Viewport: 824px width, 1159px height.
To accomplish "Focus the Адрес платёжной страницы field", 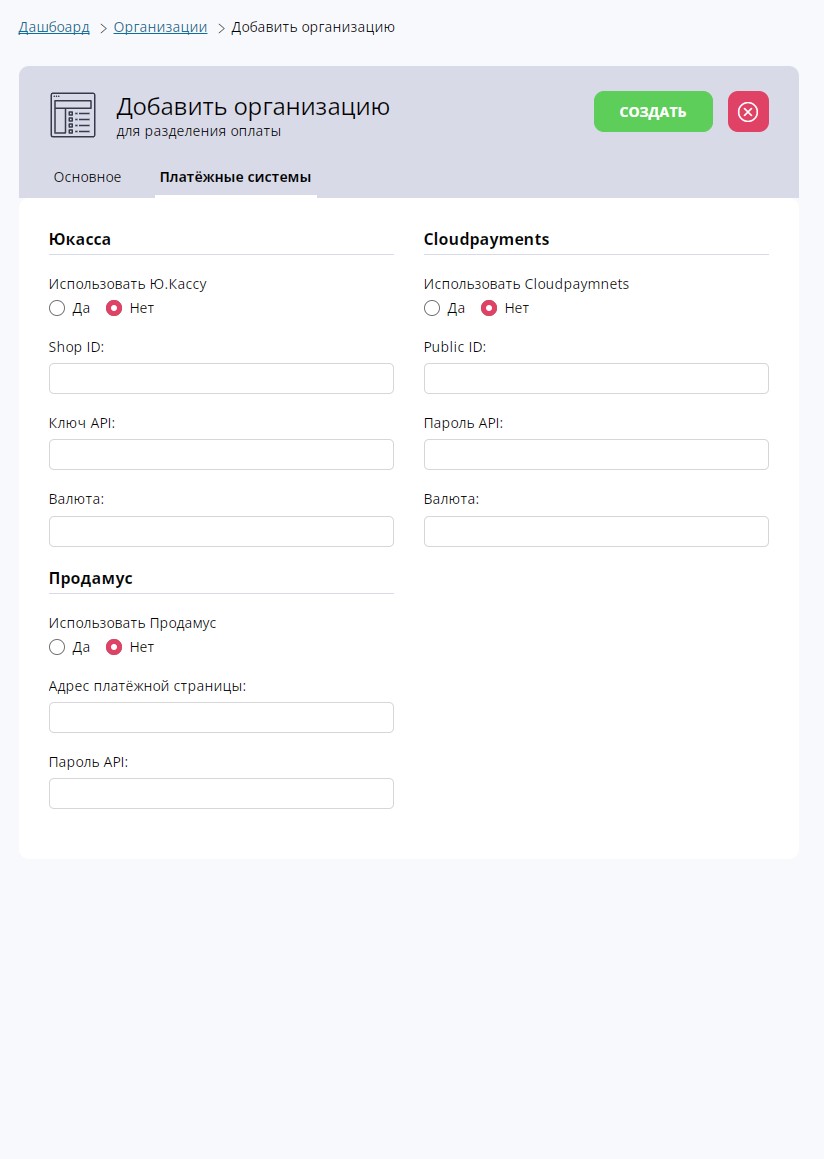I will click(x=221, y=717).
